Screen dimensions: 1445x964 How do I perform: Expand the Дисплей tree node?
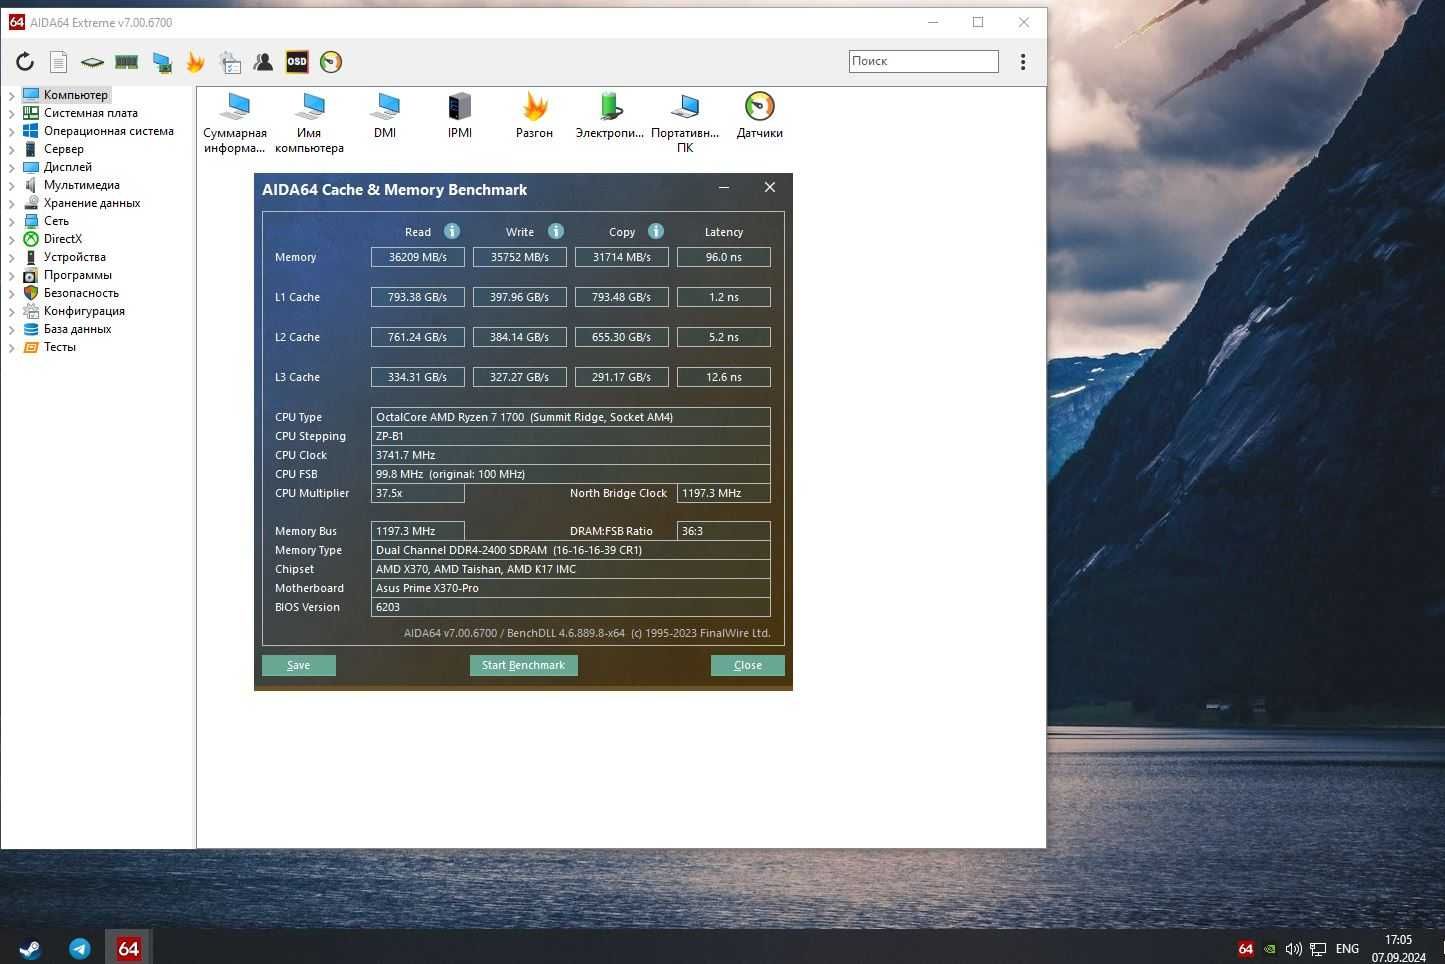pyautogui.click(x=12, y=168)
